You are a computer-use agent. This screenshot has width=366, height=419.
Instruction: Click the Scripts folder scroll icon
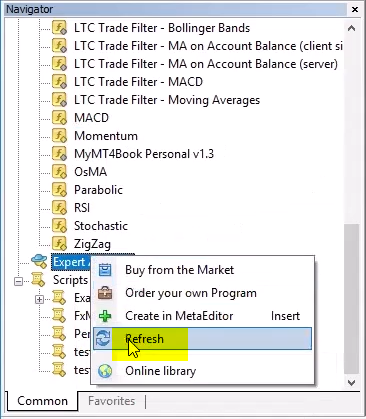click(x=38, y=280)
